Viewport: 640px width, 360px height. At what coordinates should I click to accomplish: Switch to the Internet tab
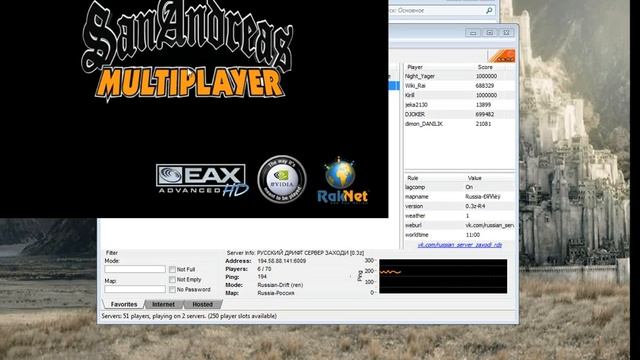coord(163,304)
